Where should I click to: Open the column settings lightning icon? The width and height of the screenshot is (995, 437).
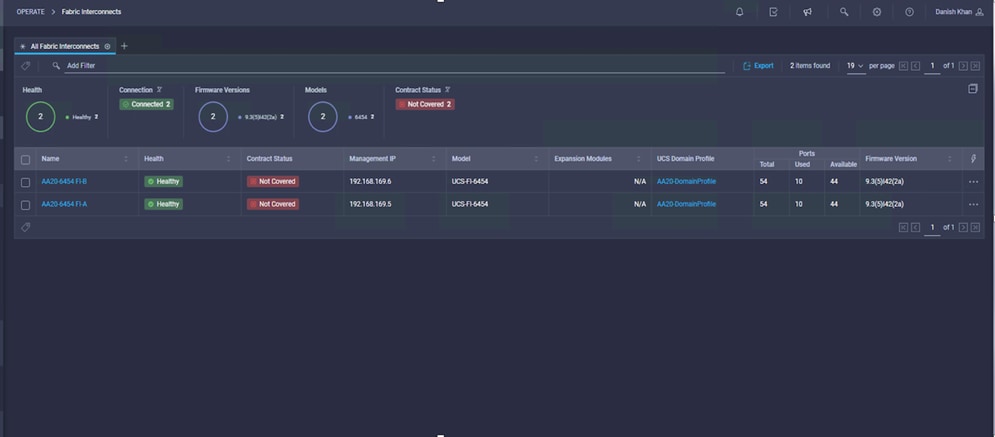pyautogui.click(x=973, y=159)
